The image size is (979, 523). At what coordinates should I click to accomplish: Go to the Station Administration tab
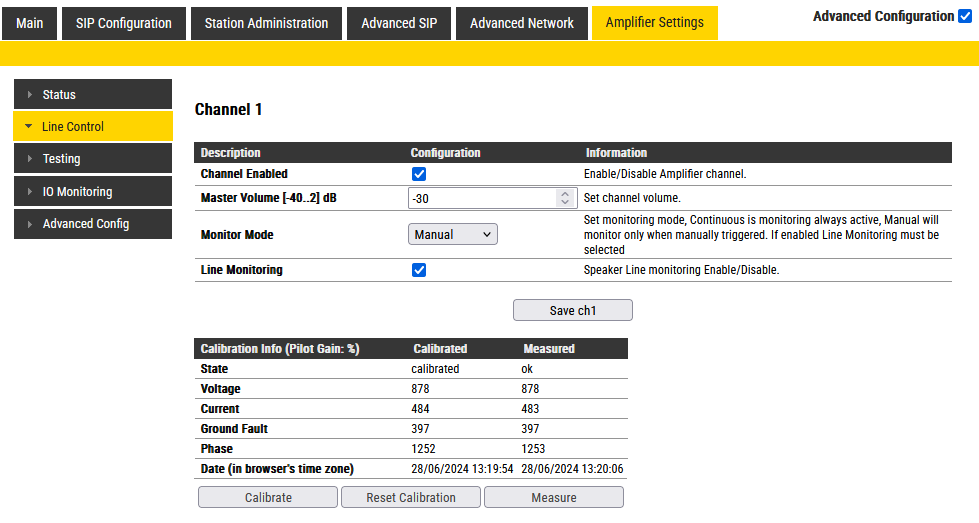pos(266,23)
